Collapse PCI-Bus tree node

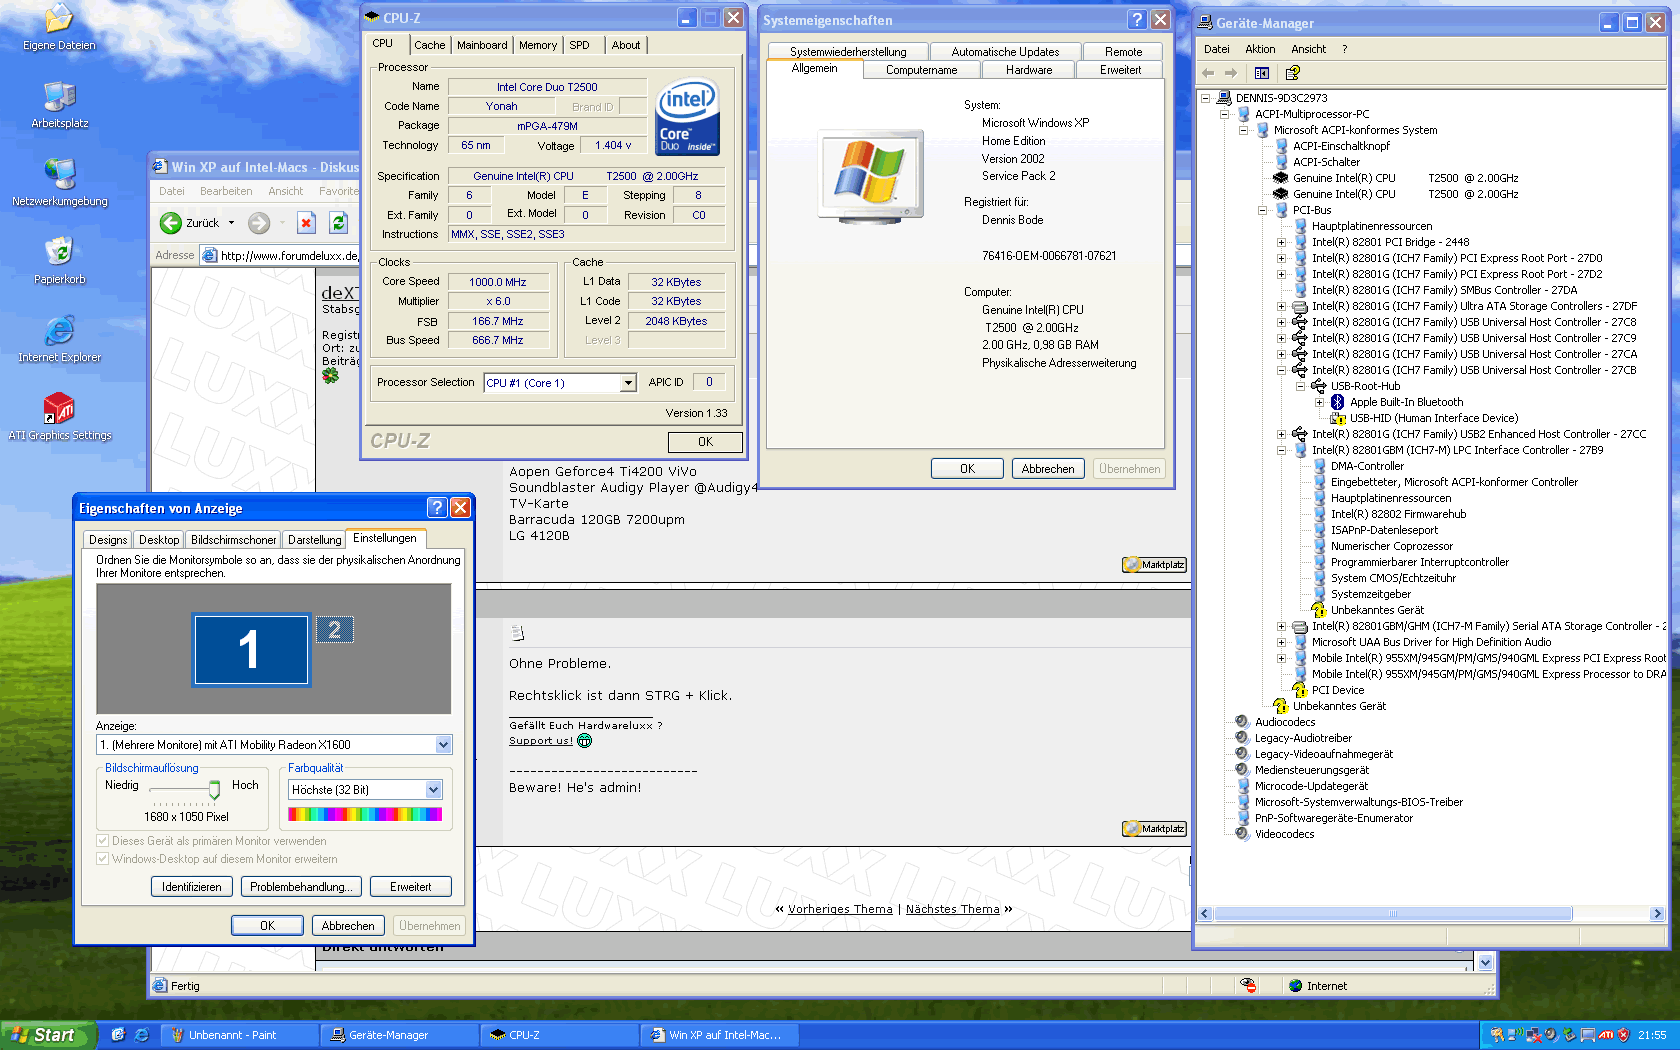coord(1262,210)
